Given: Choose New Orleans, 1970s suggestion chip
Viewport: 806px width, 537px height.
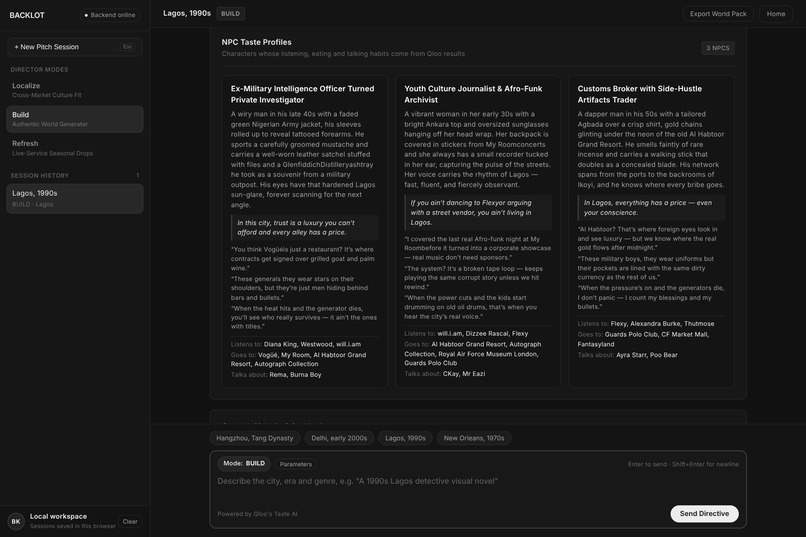Looking at the screenshot, I should click(x=473, y=438).
